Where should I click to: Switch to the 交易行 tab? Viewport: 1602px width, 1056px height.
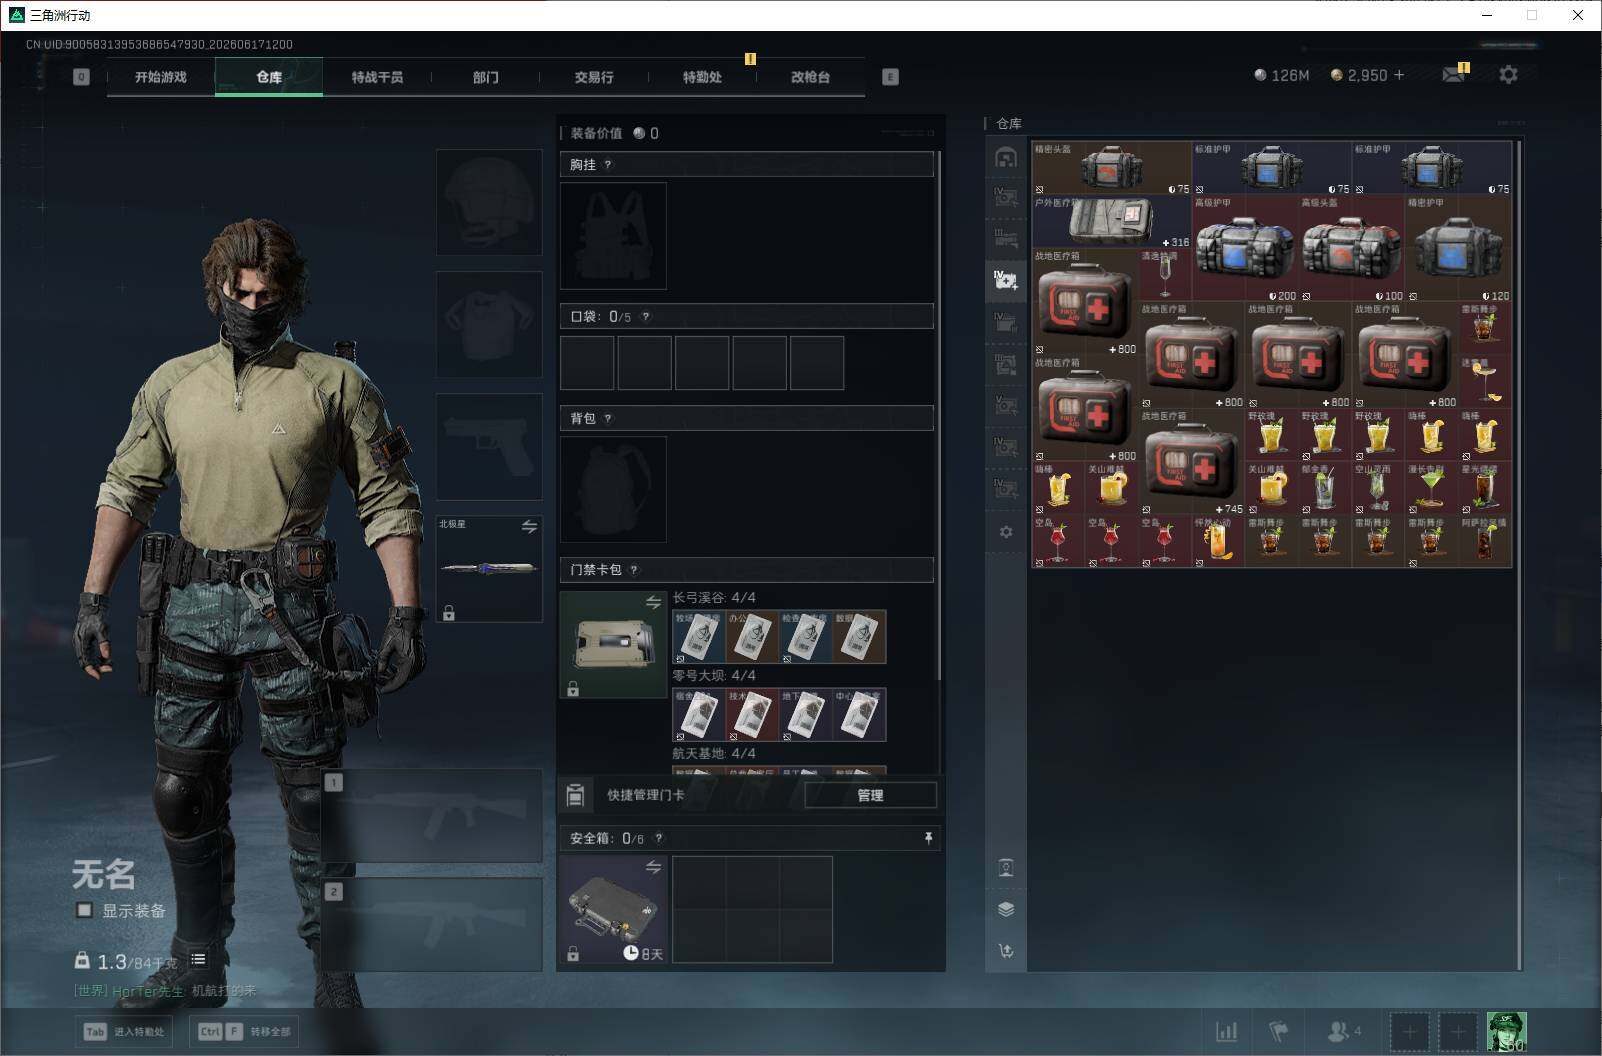pos(594,77)
